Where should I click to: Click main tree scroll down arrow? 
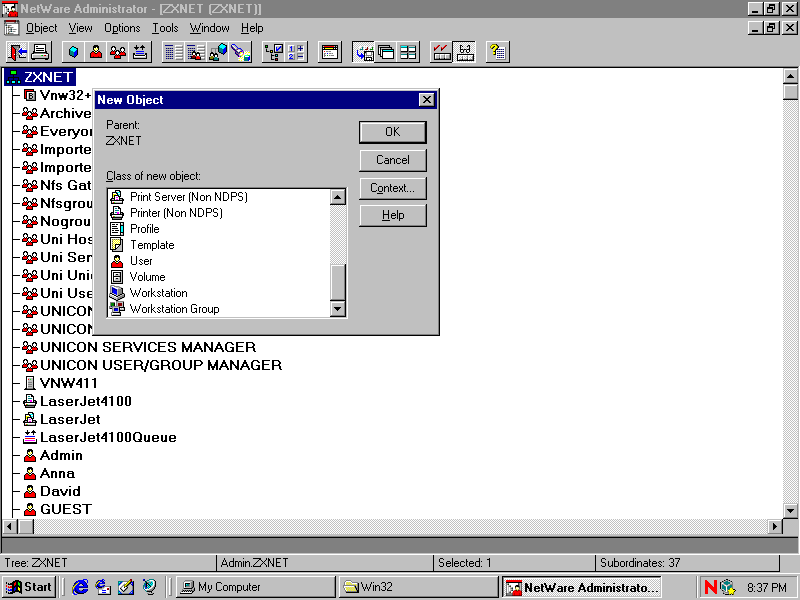[790, 510]
